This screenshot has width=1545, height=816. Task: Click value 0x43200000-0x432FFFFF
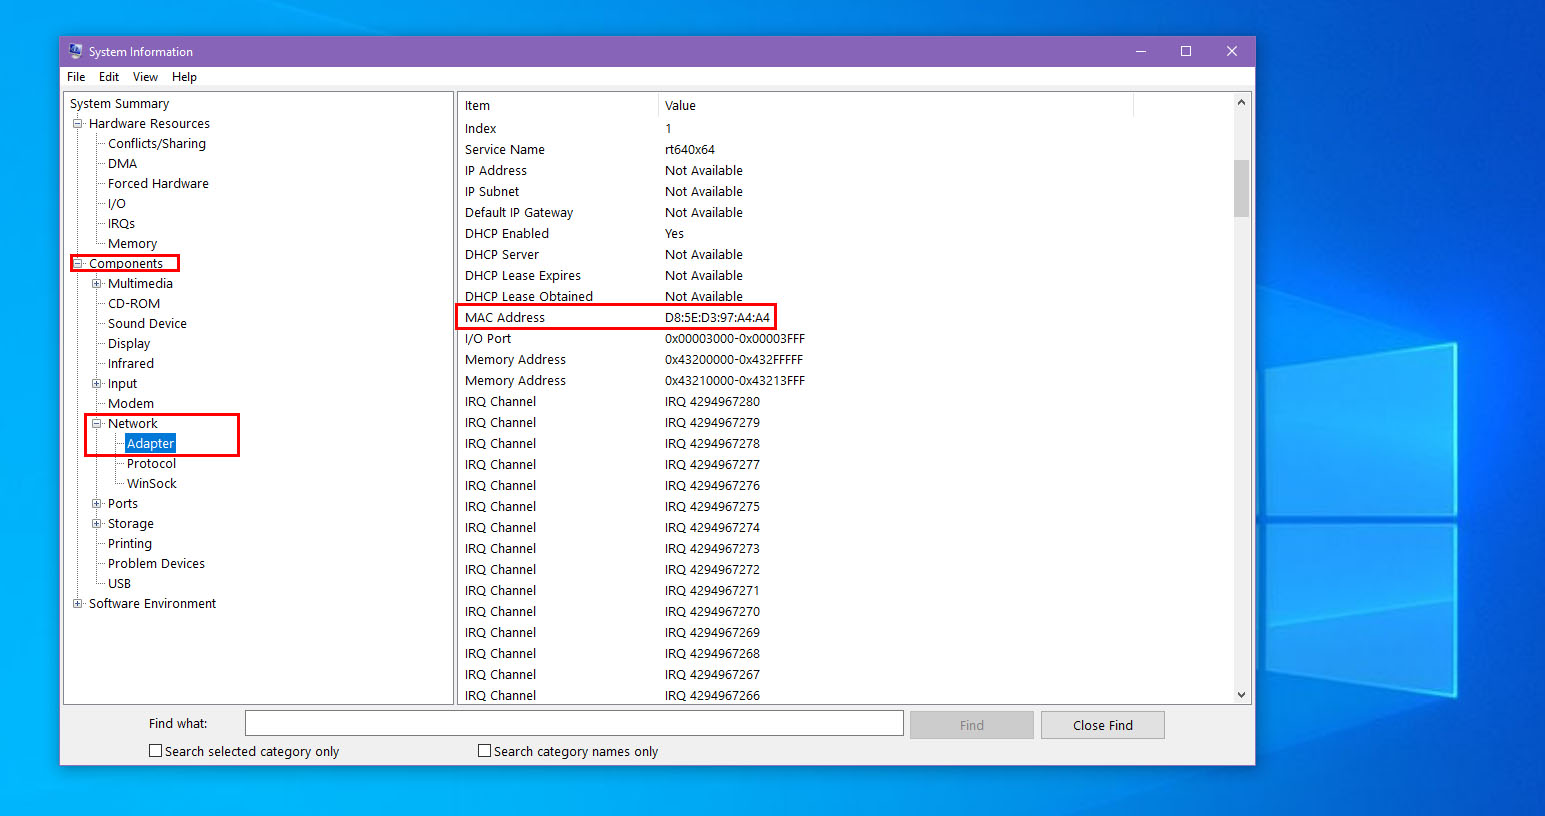(734, 360)
